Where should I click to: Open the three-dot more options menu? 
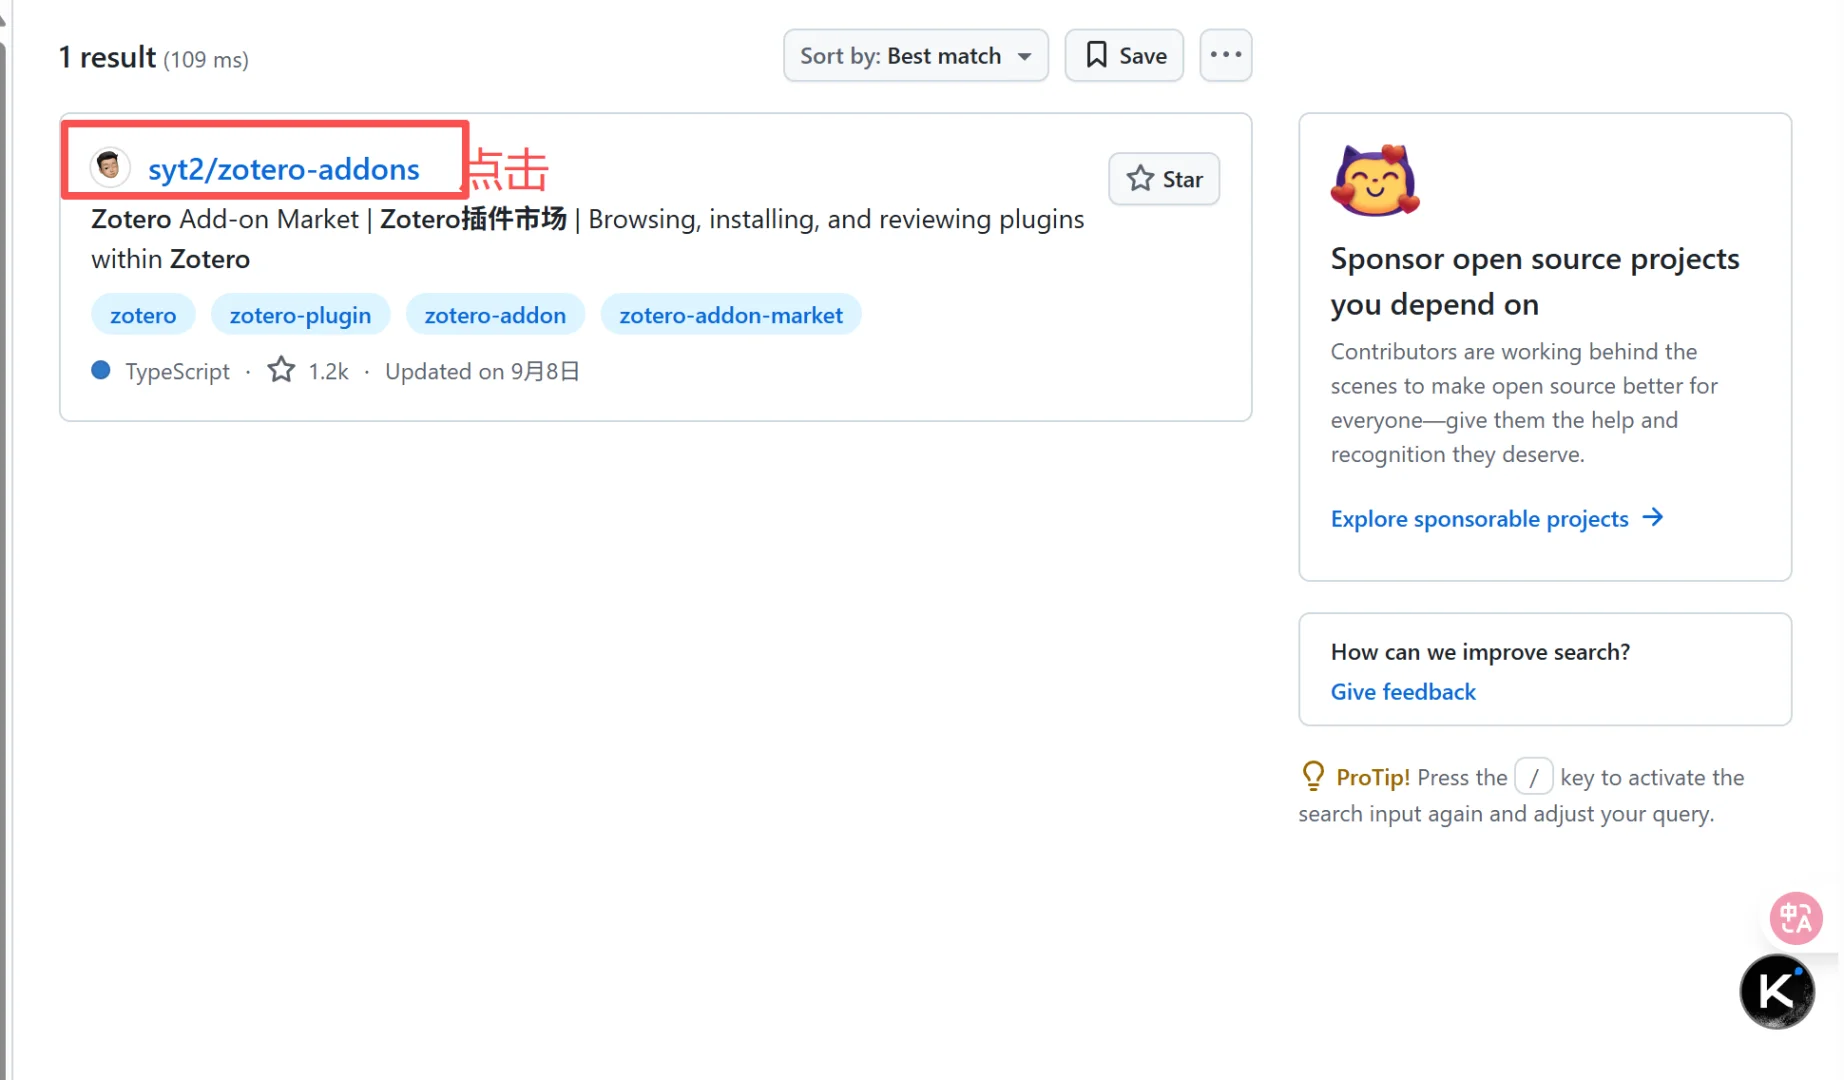coord(1226,55)
